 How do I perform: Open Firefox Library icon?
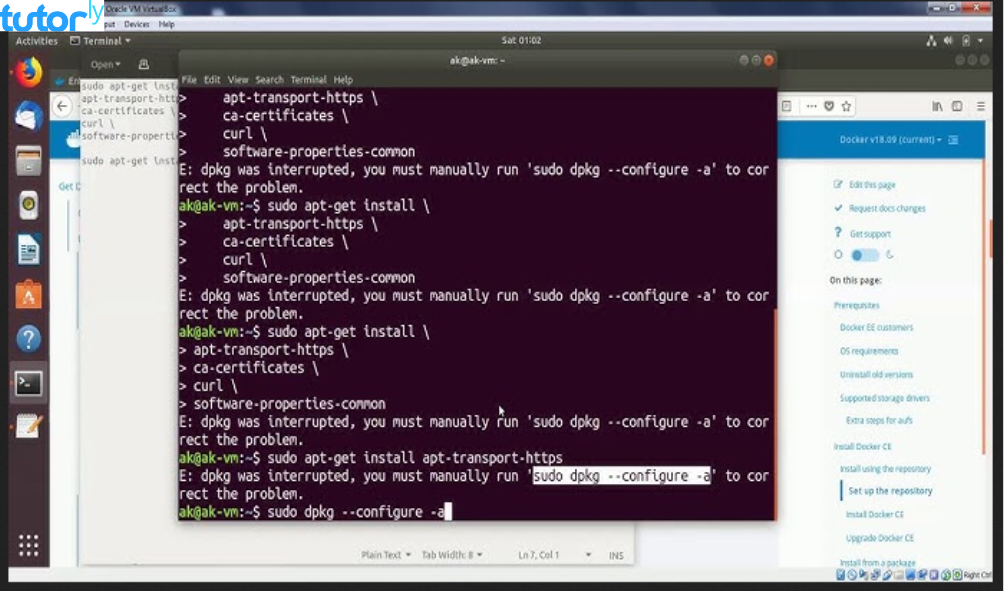pyautogui.click(x=937, y=106)
